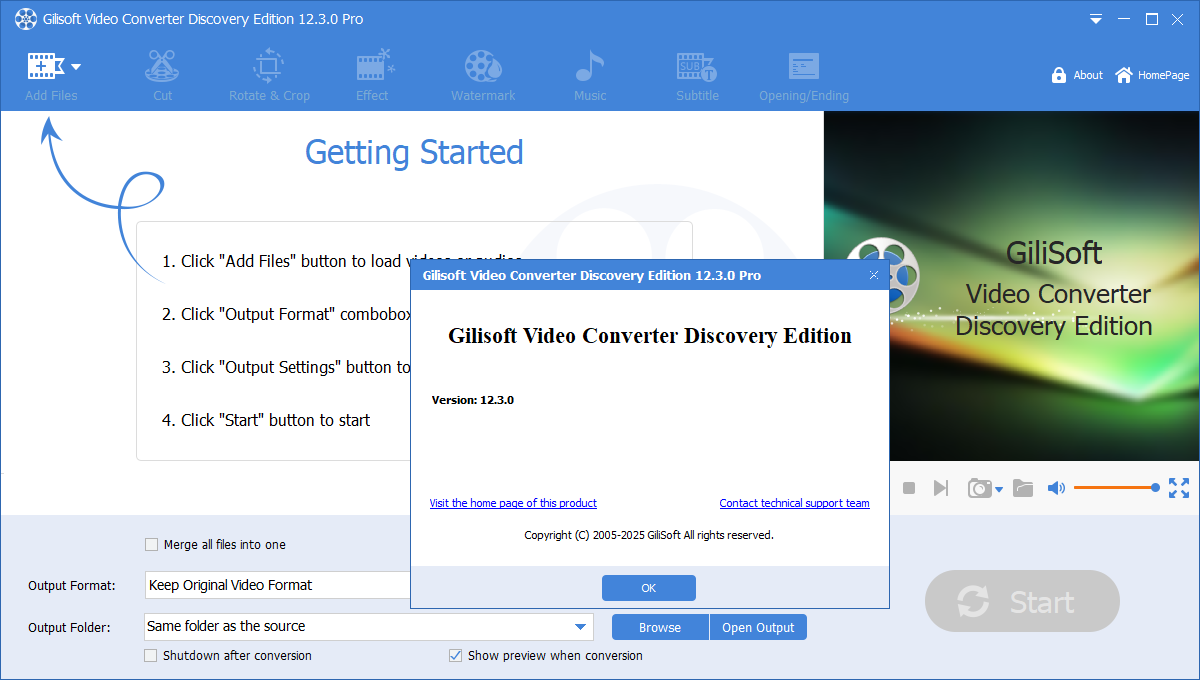Click step 4 'Click Start button' text
Screen dimensions: 1200x680
coord(266,420)
